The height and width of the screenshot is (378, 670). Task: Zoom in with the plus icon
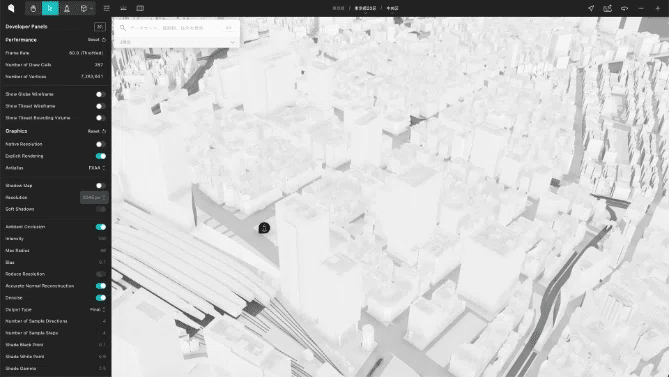(x=658, y=8)
